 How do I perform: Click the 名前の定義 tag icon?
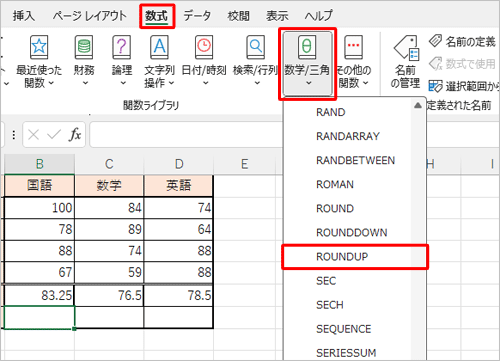[x=435, y=41]
